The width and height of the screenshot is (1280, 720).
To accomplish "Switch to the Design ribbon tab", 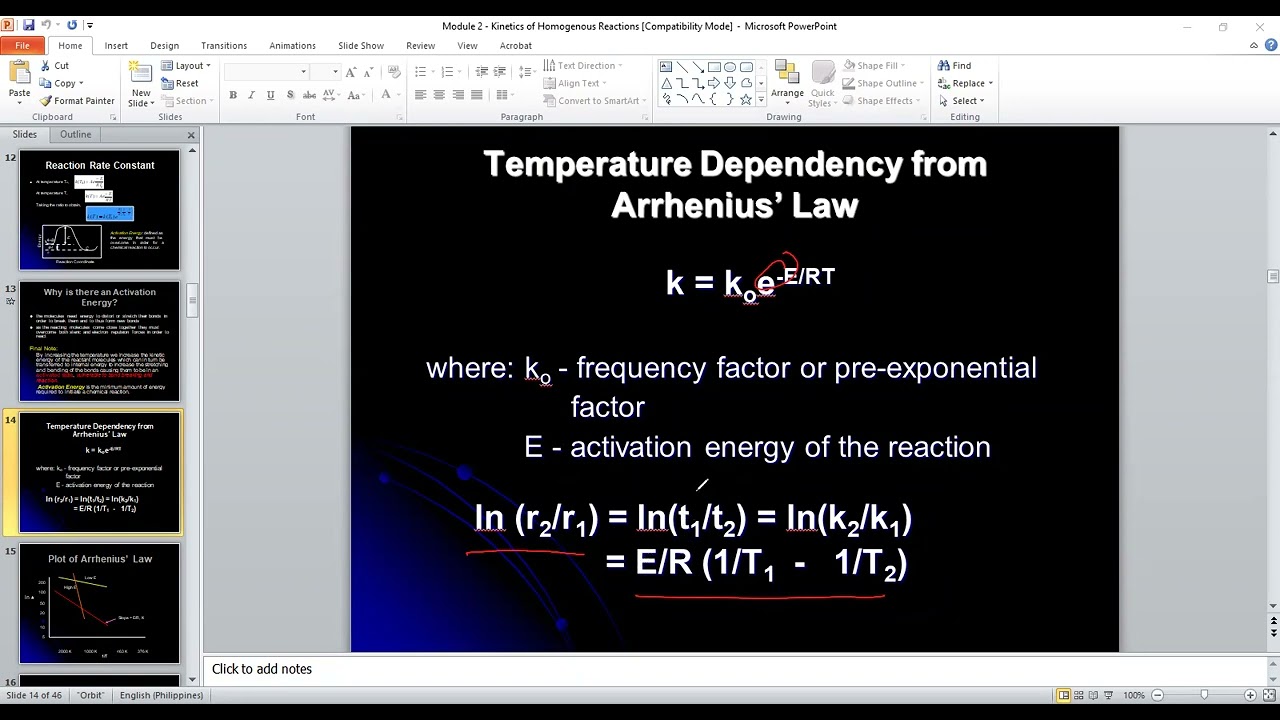I will (164, 46).
